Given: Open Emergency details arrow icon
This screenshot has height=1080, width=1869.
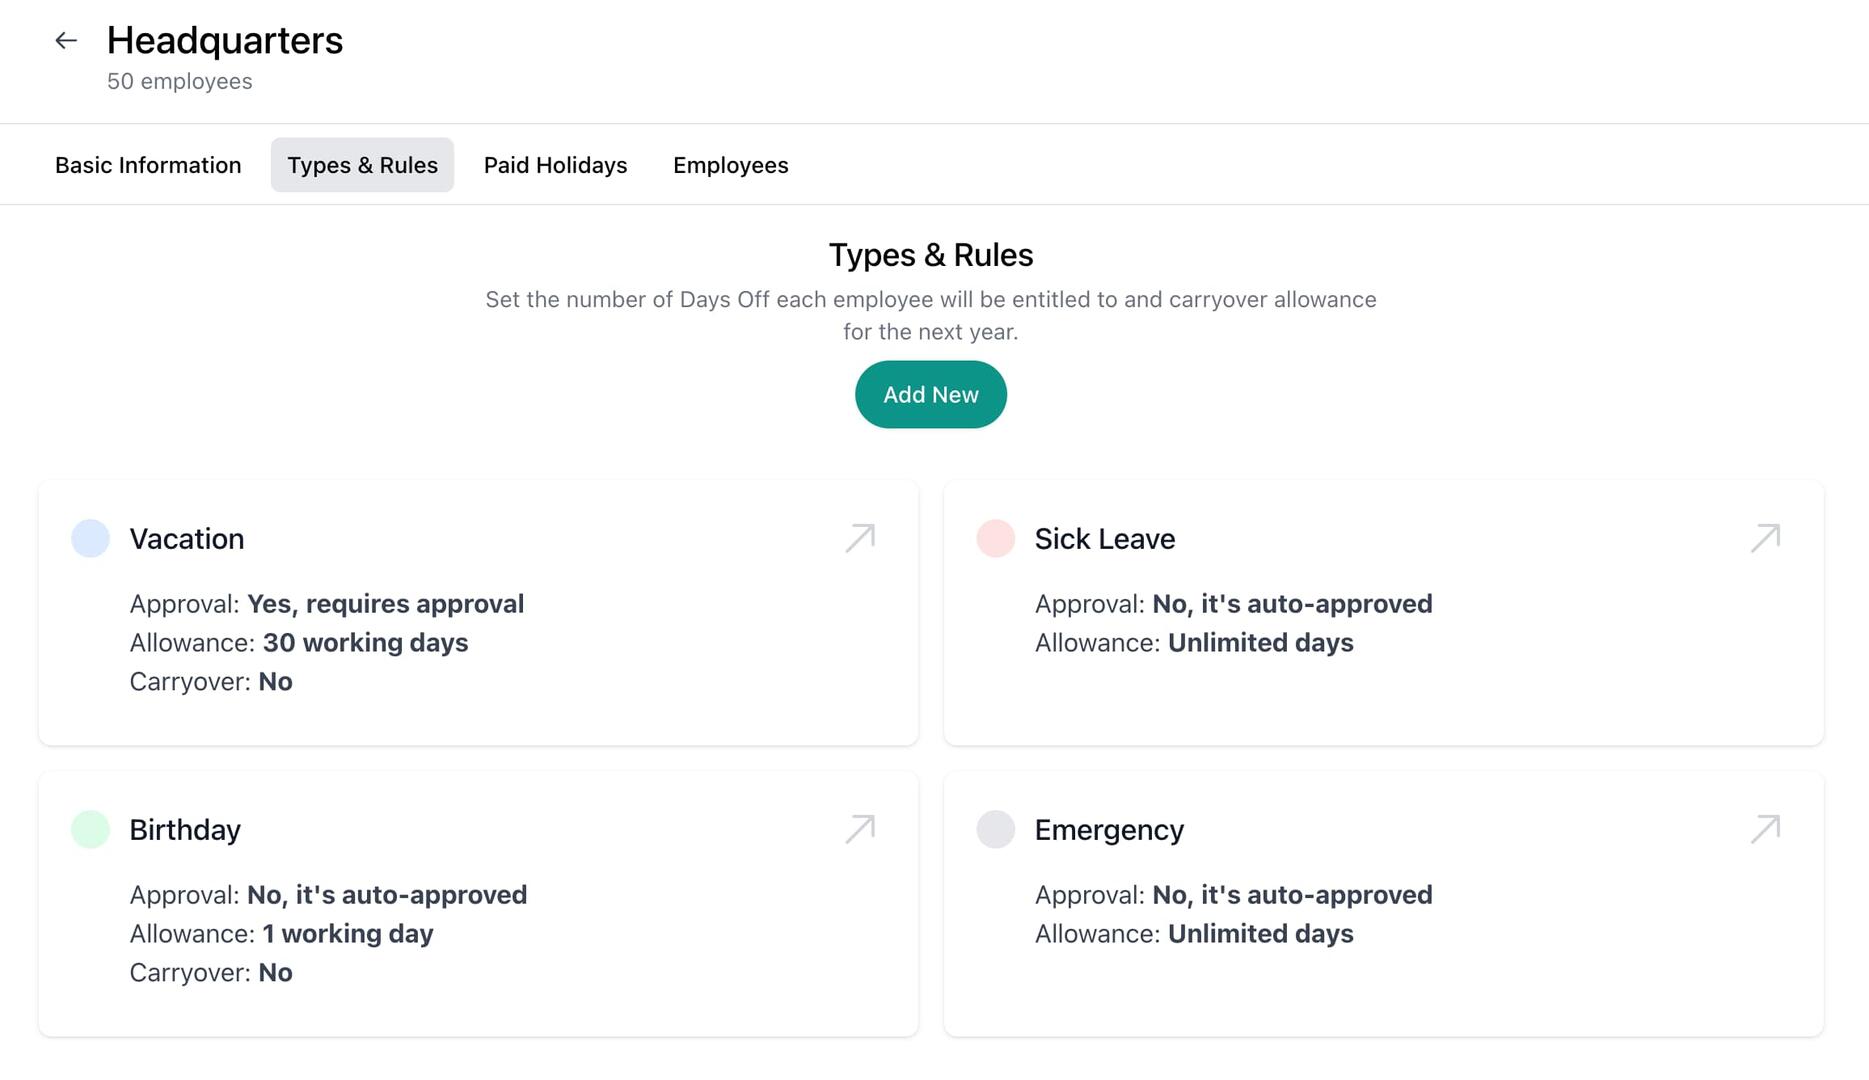Looking at the screenshot, I should click(x=1765, y=829).
